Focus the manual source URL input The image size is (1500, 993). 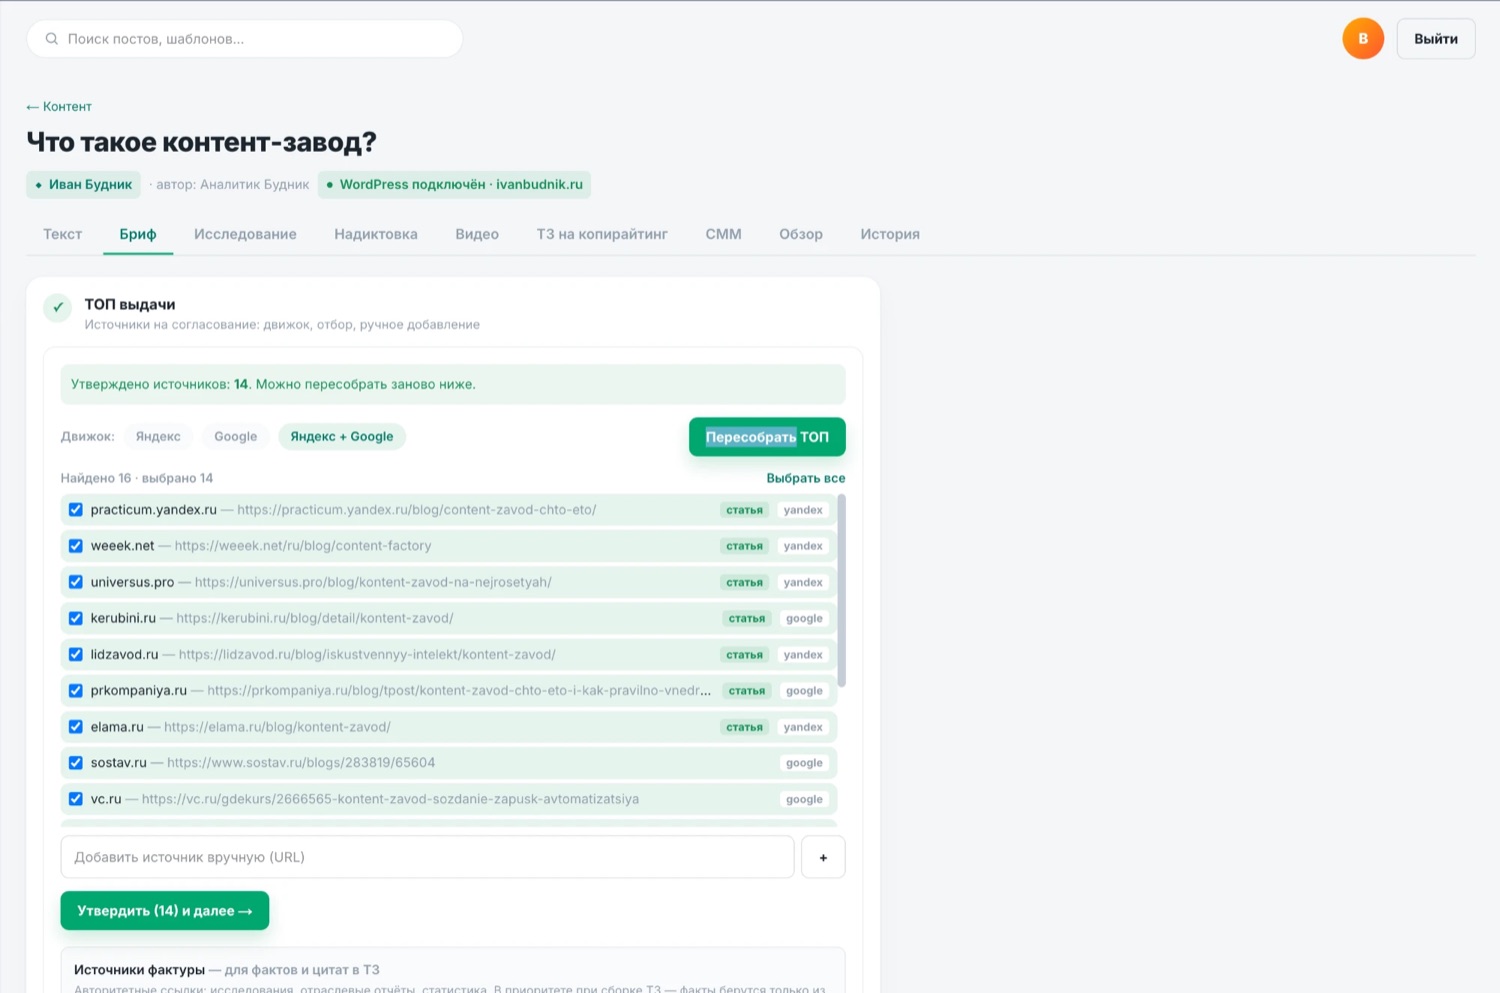point(427,857)
